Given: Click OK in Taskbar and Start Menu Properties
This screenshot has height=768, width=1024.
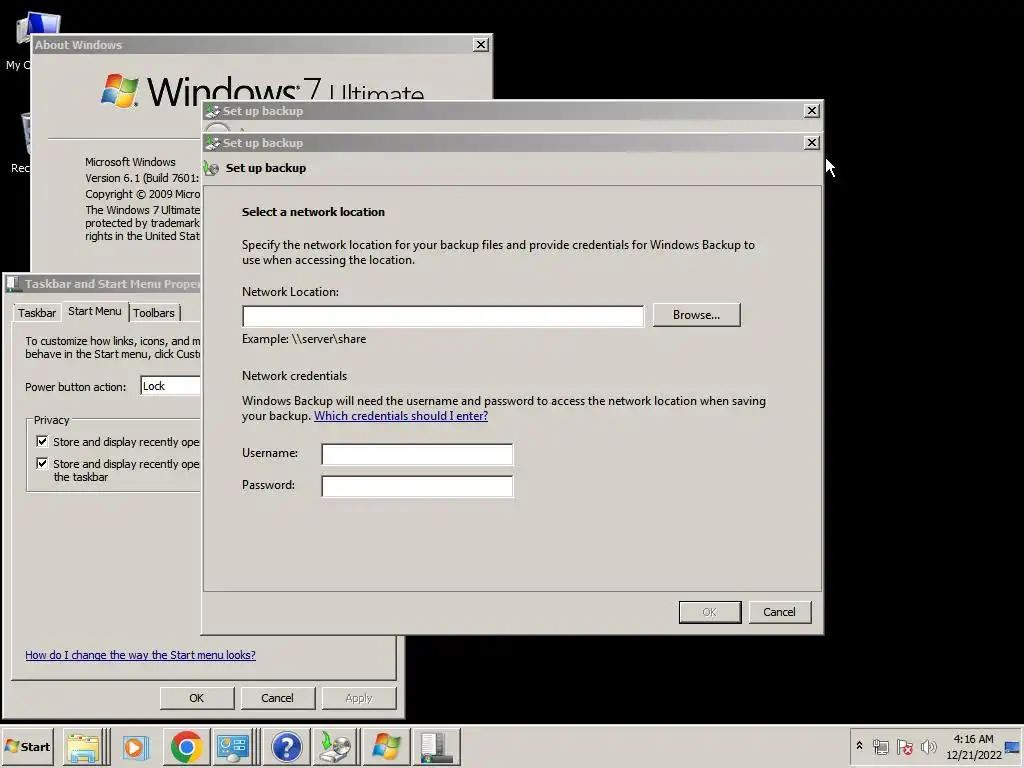Looking at the screenshot, I should pos(197,698).
